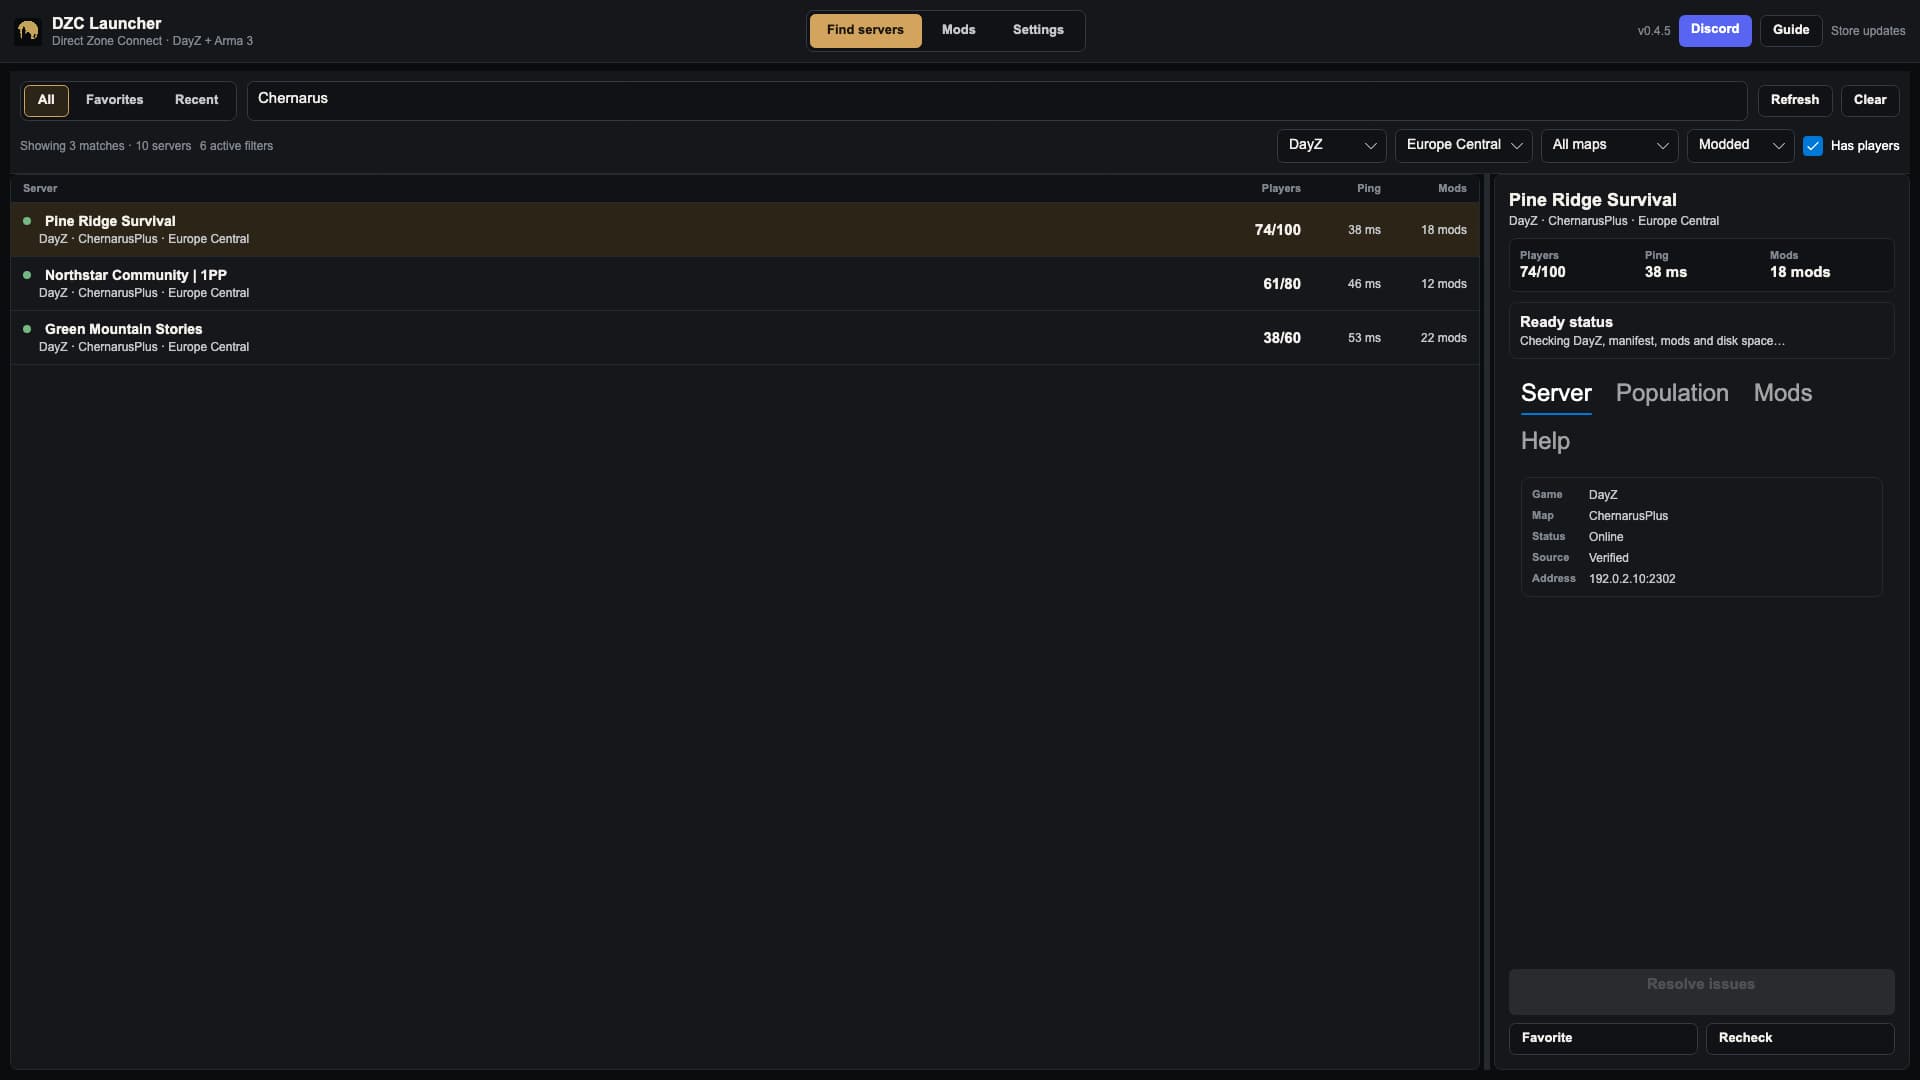
Task: Click the 38/60 players value
Action: (x=1282, y=338)
